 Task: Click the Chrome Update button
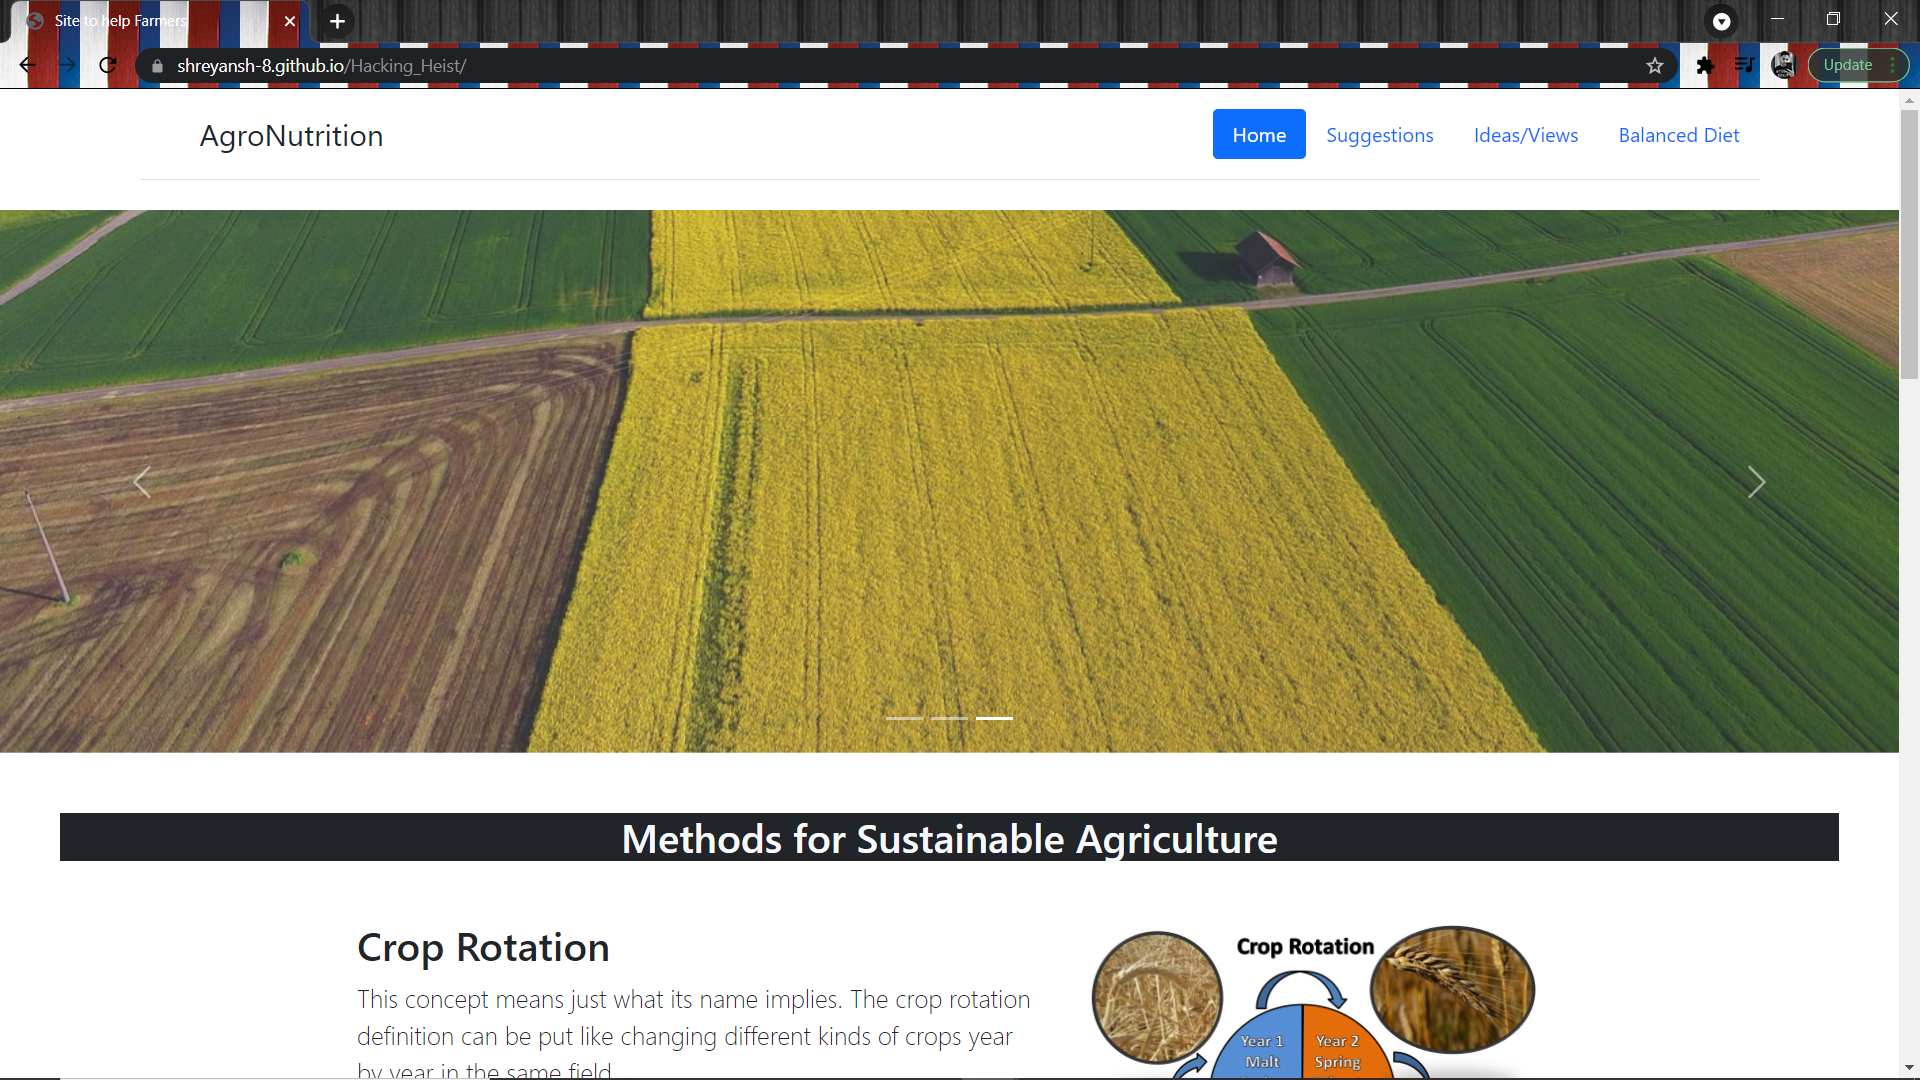point(1847,65)
